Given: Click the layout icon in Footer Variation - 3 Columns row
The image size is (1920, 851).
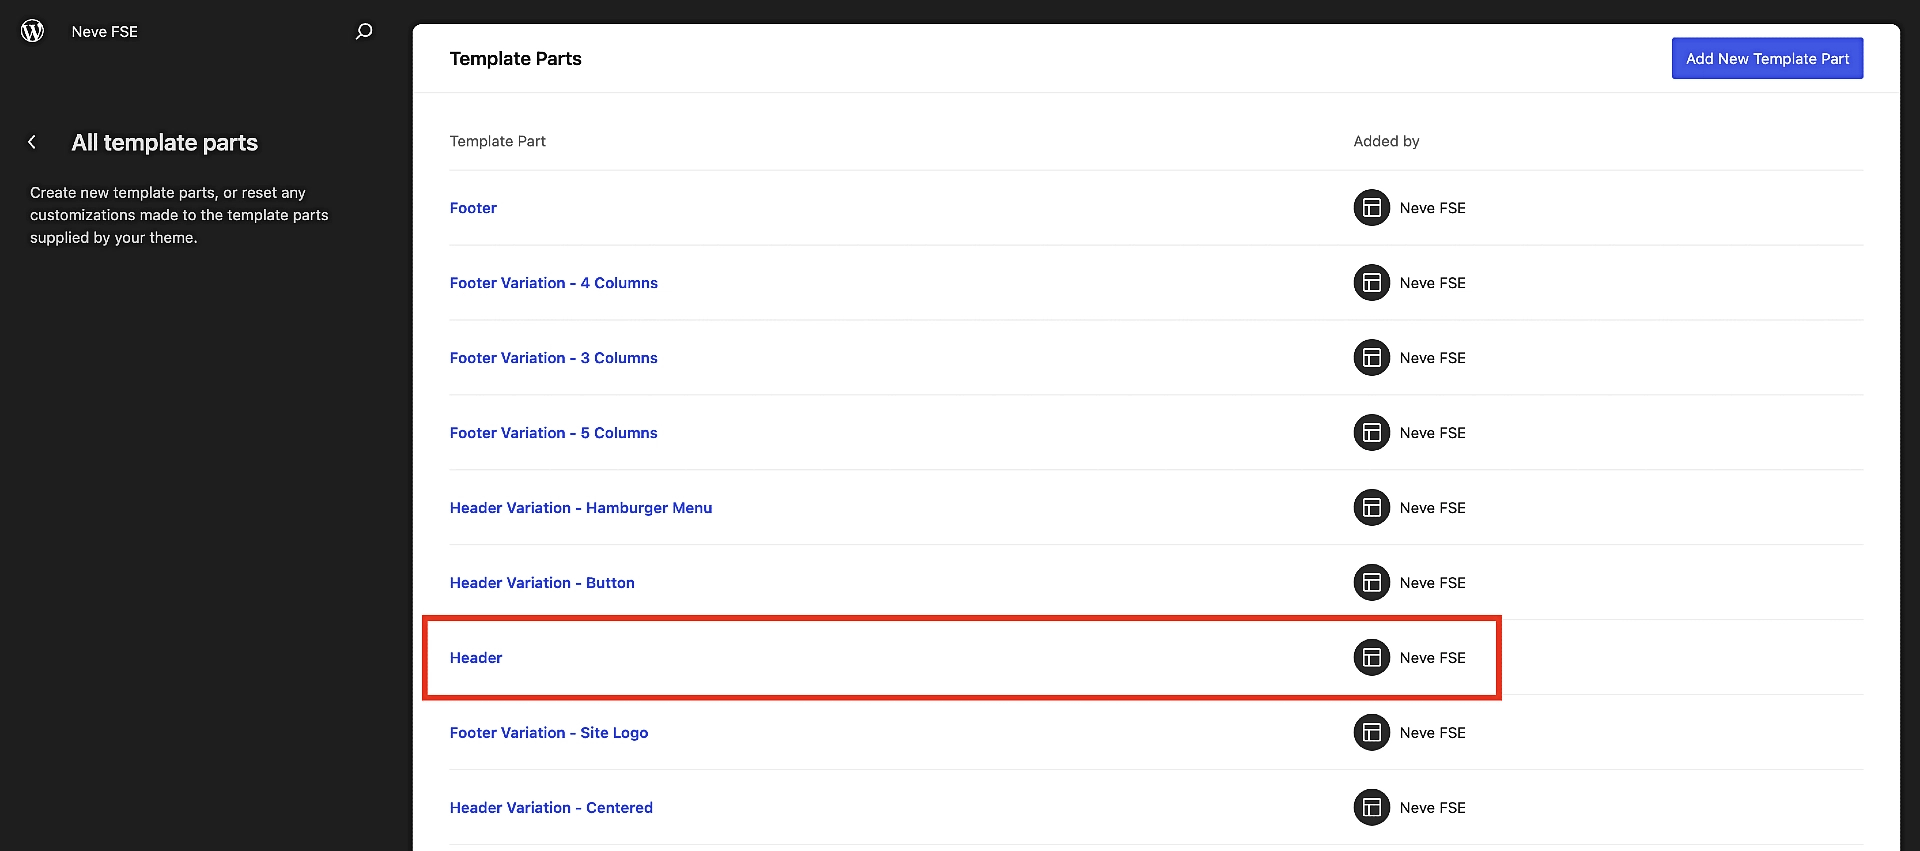Looking at the screenshot, I should pyautogui.click(x=1371, y=358).
